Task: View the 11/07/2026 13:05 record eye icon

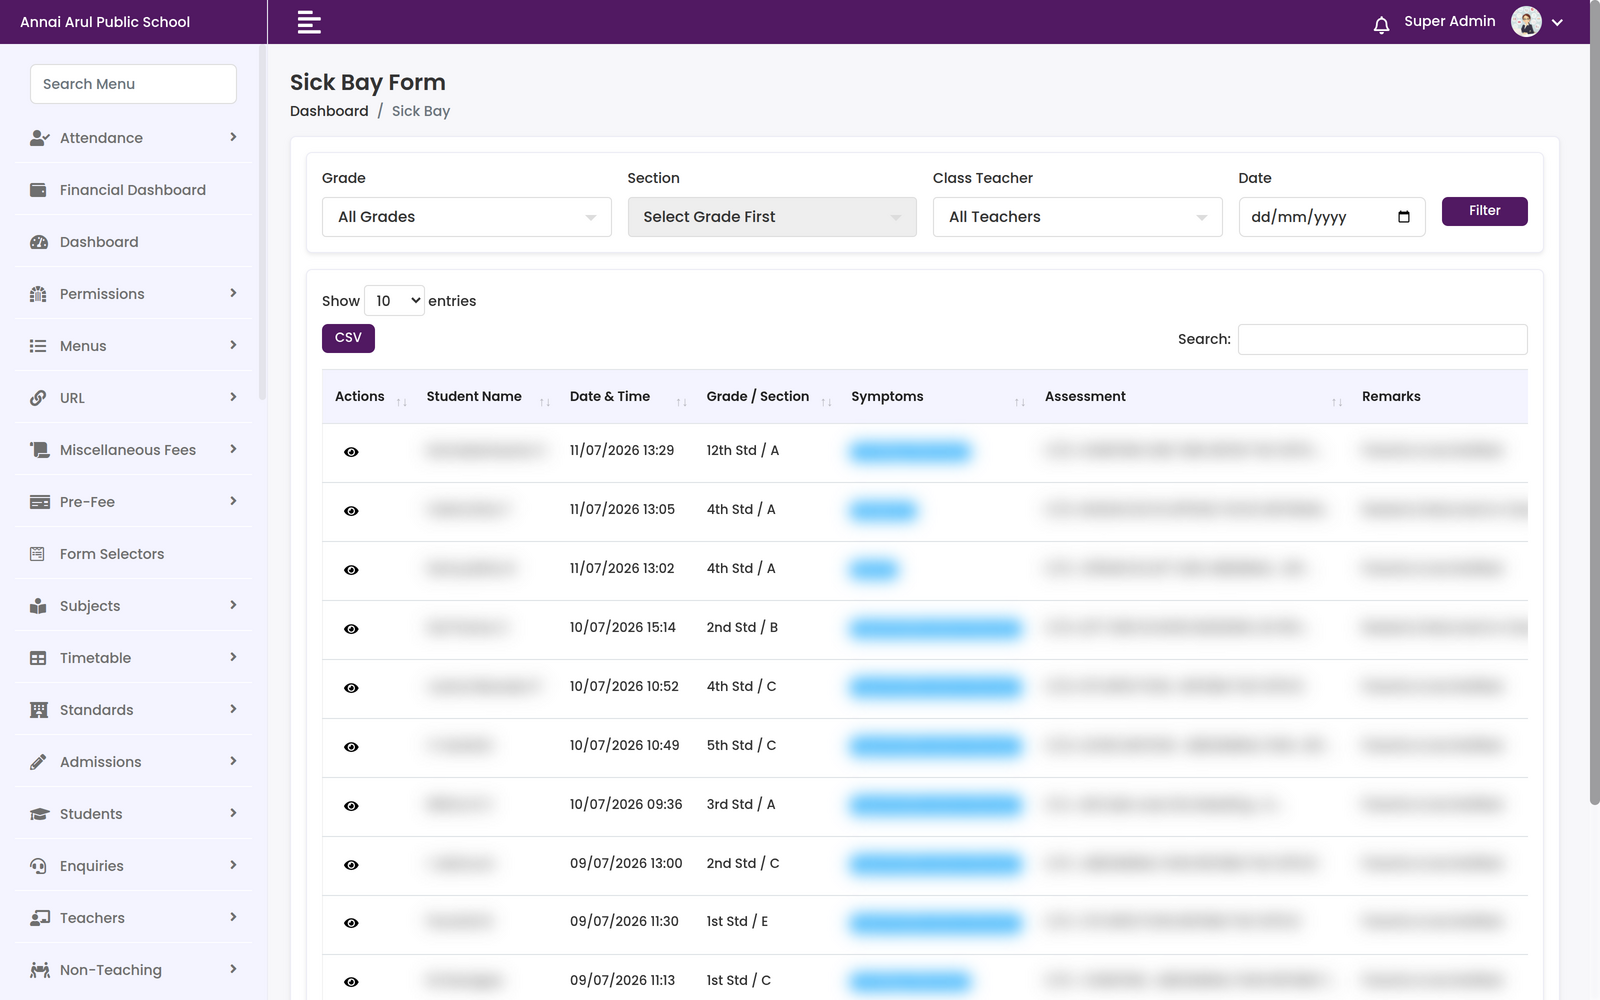Action: pyautogui.click(x=351, y=511)
